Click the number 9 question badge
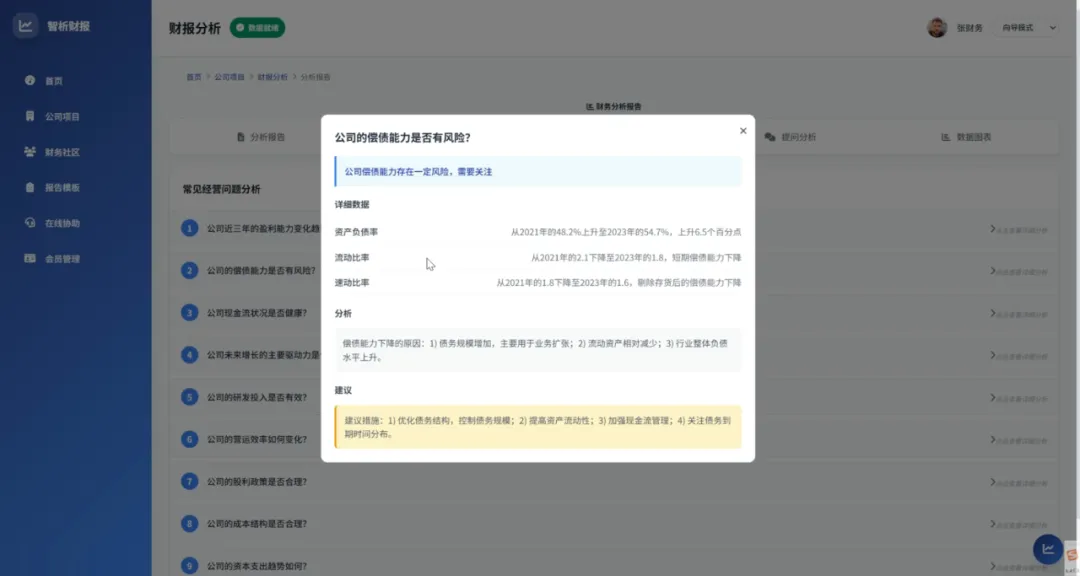Image resolution: width=1080 pixels, height=576 pixels. [x=189, y=566]
